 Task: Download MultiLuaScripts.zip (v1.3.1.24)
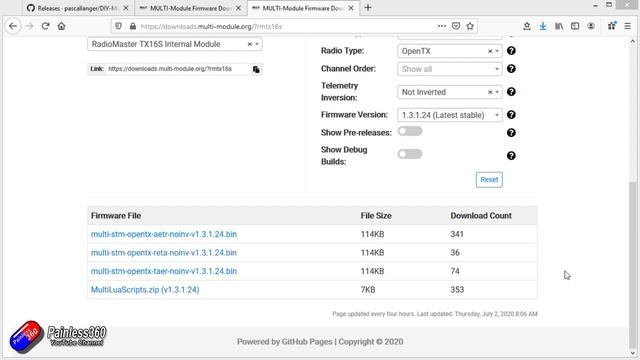click(x=145, y=290)
